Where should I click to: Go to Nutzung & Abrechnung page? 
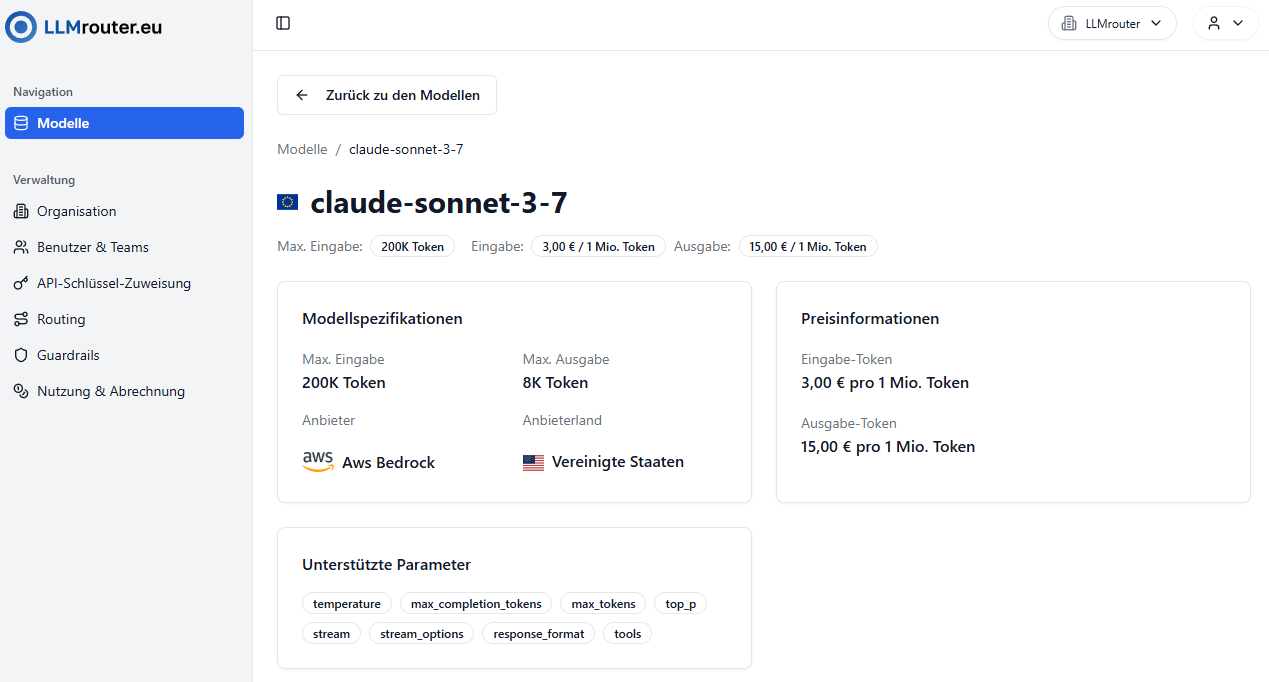click(110, 391)
